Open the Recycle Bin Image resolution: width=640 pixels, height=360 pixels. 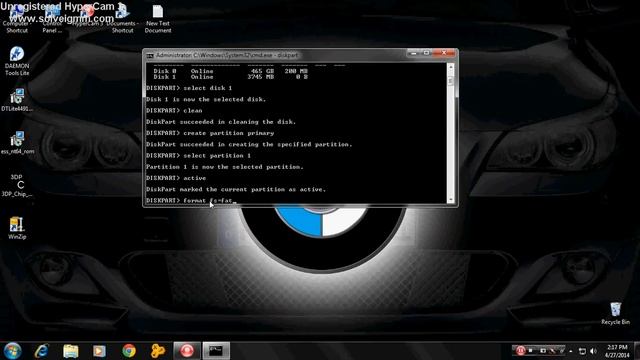pyautogui.click(x=615, y=313)
